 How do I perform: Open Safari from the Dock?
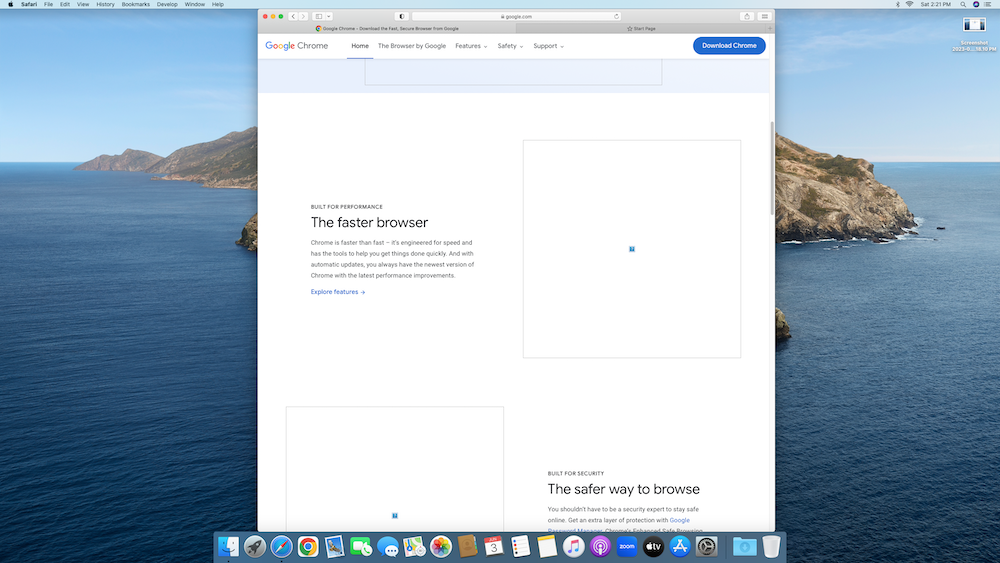tap(281, 546)
